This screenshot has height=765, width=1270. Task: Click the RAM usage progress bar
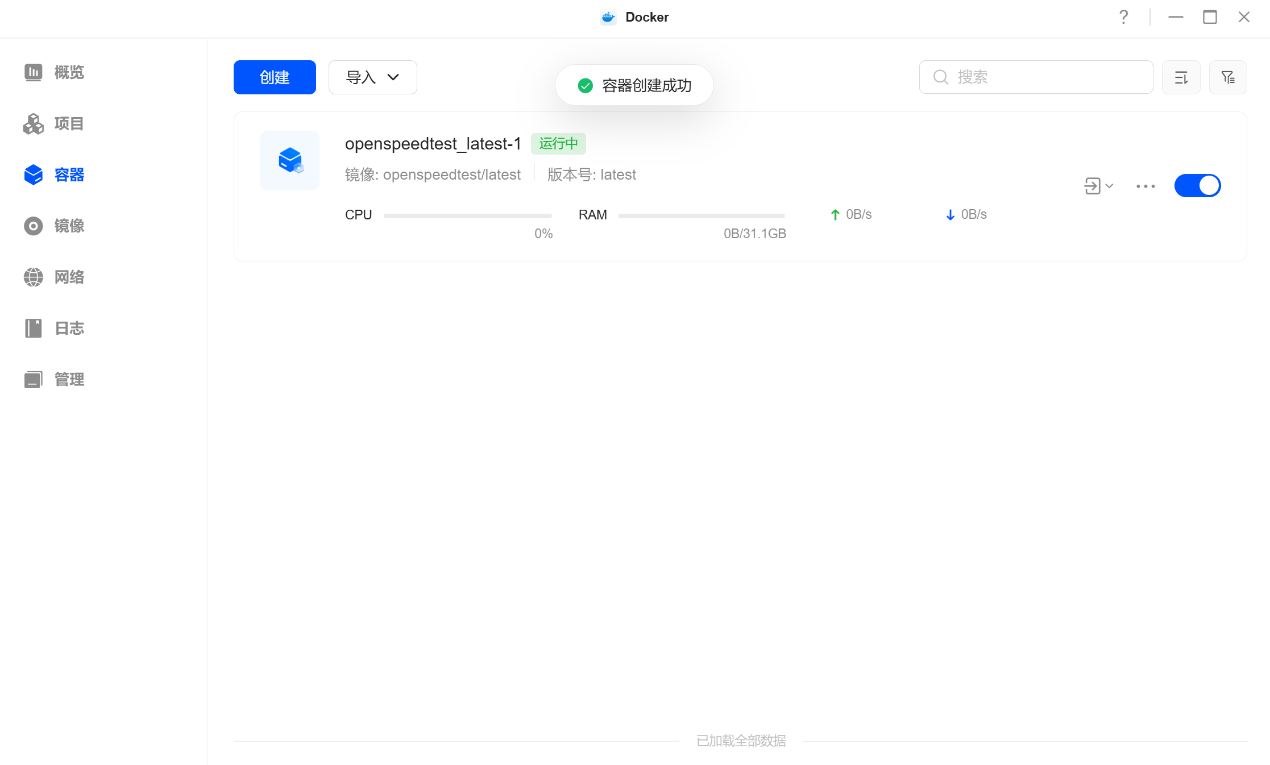tap(701, 215)
